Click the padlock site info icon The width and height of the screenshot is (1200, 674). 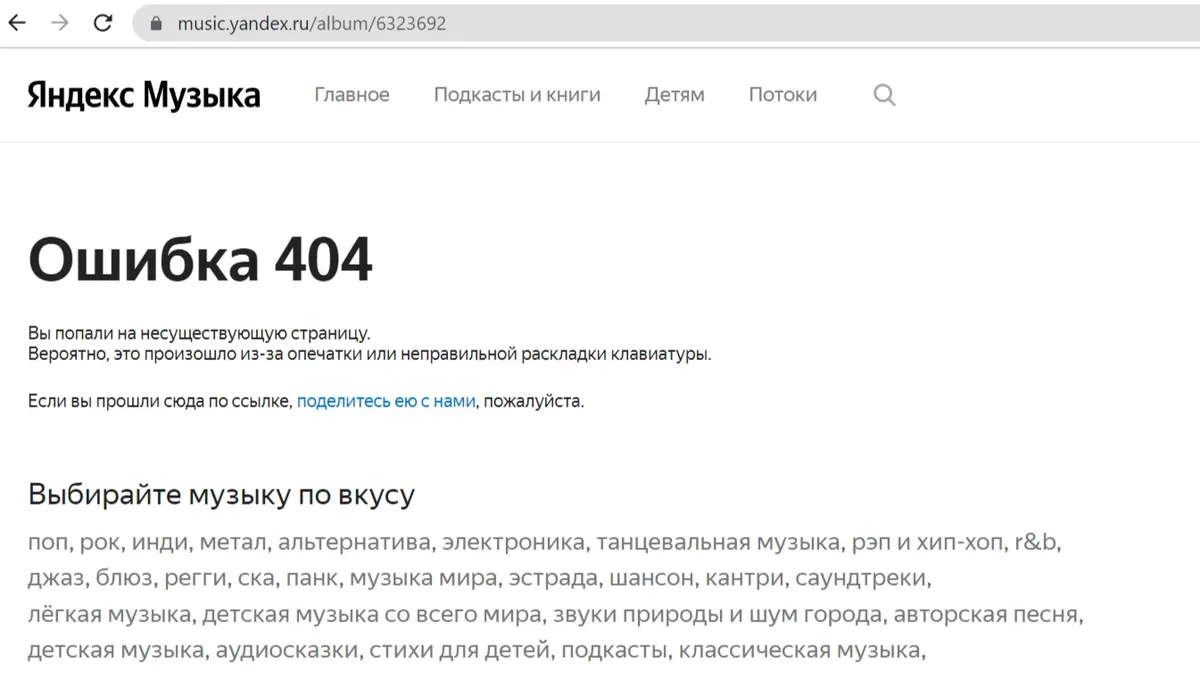pos(154,24)
